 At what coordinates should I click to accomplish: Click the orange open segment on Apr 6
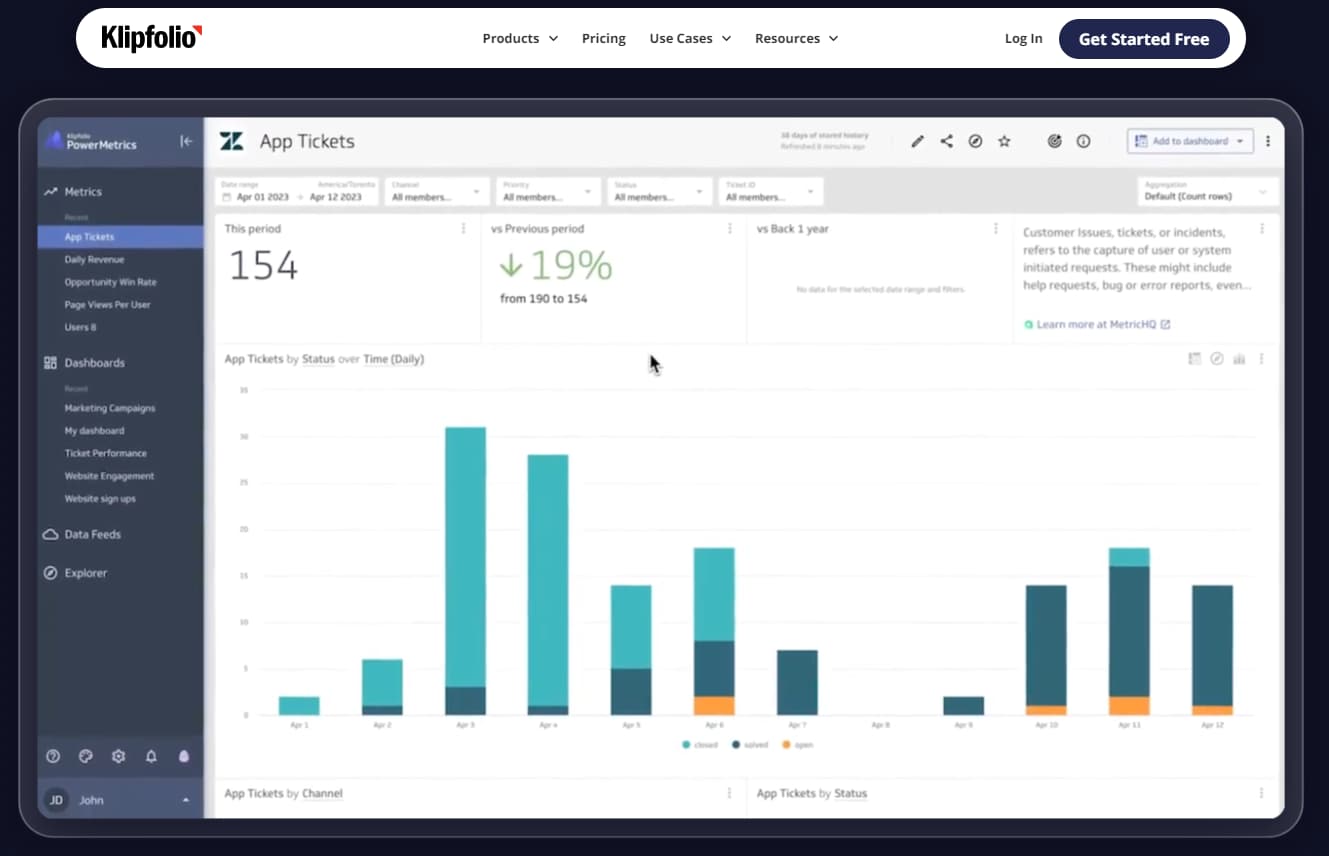pyautogui.click(x=714, y=705)
